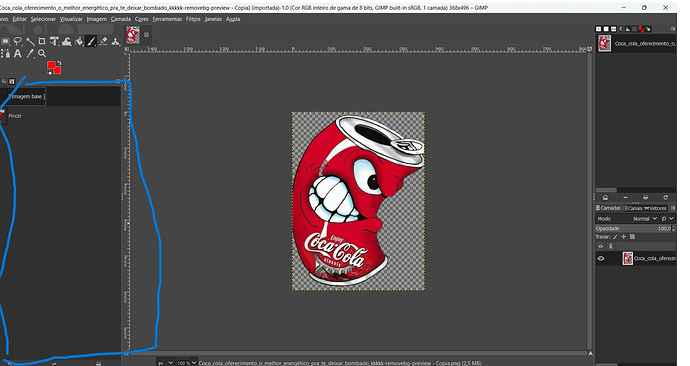Open the Editar menu
Viewport: 690px width, 366px height.
click(x=19, y=19)
